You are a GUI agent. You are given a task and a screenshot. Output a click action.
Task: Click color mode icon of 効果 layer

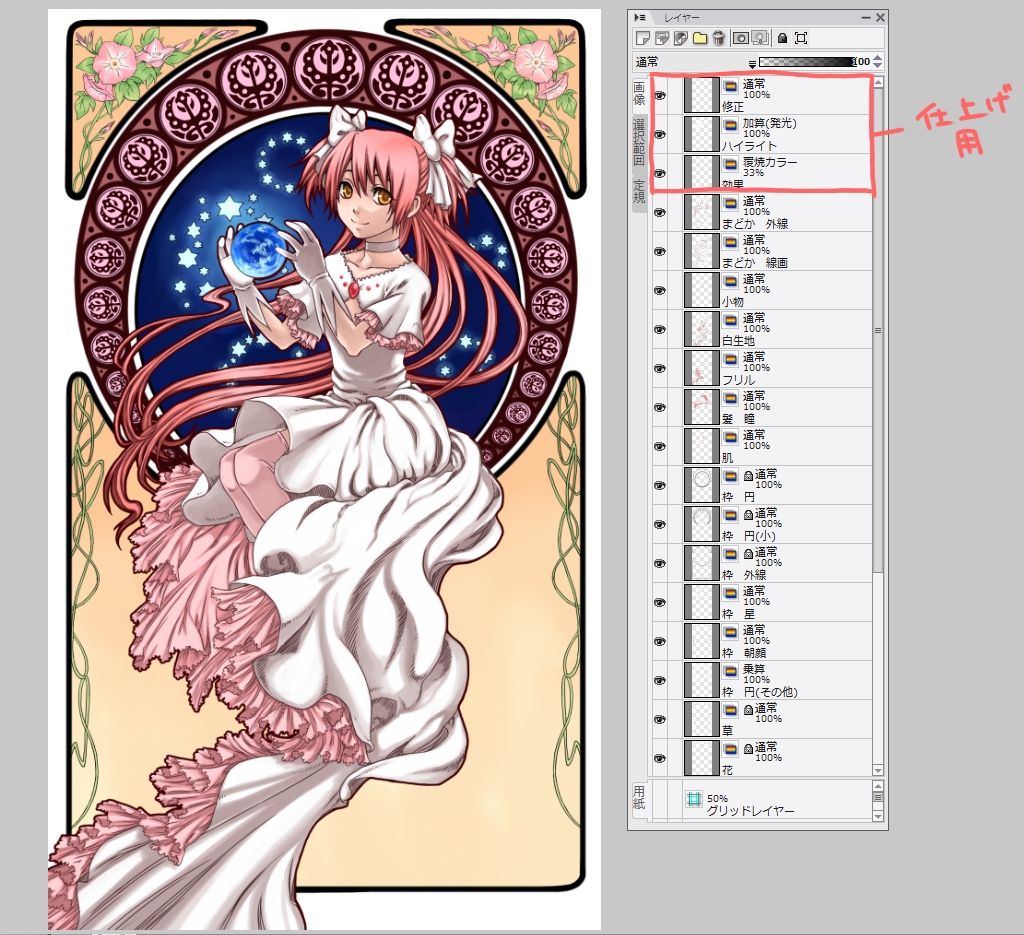(x=731, y=163)
